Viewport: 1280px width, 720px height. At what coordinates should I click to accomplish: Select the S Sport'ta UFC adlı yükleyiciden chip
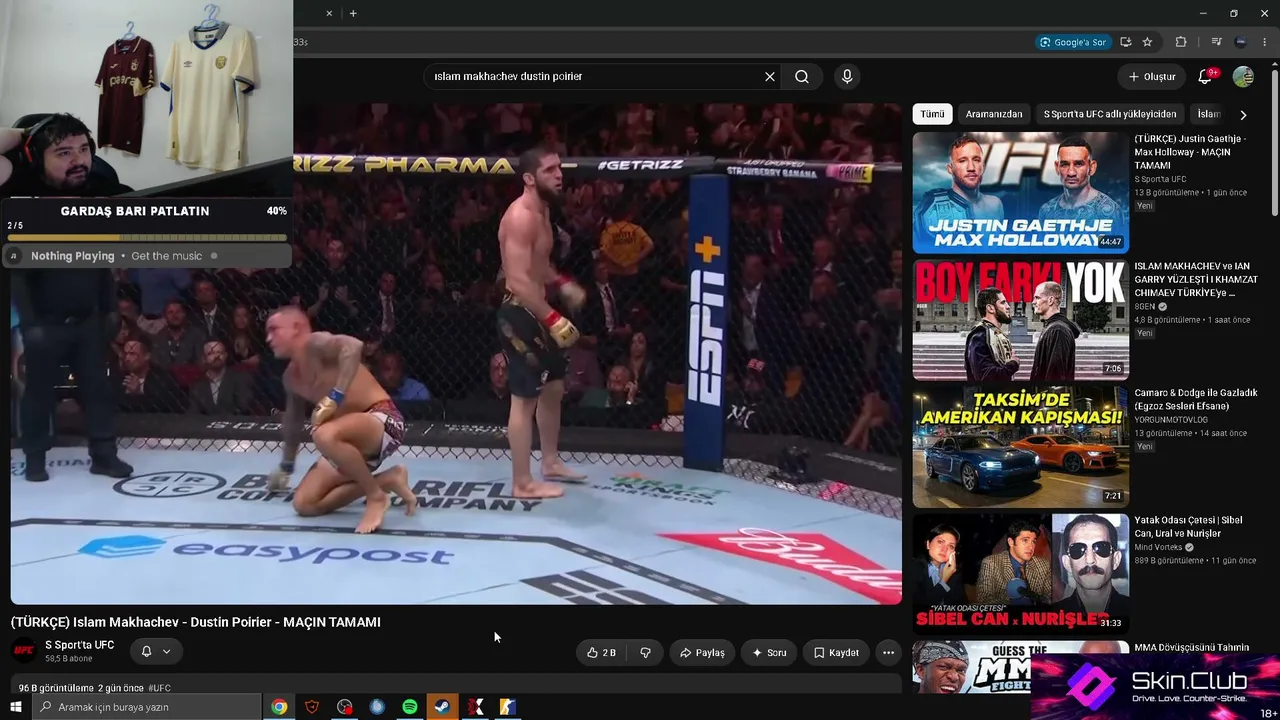point(1110,114)
